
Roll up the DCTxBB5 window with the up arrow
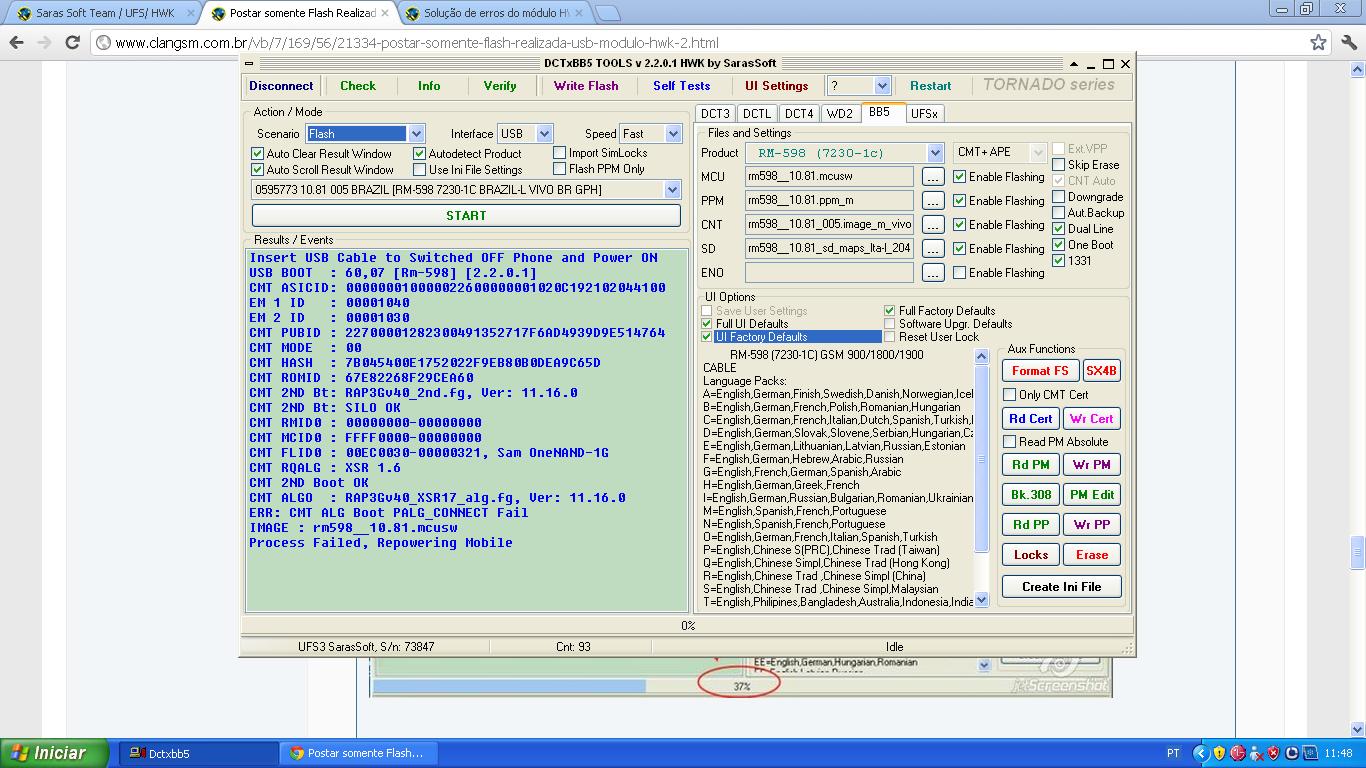pyautogui.click(x=1073, y=63)
